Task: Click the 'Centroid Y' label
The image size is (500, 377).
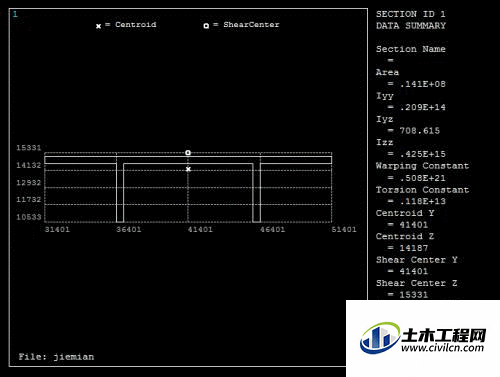Action: point(405,213)
